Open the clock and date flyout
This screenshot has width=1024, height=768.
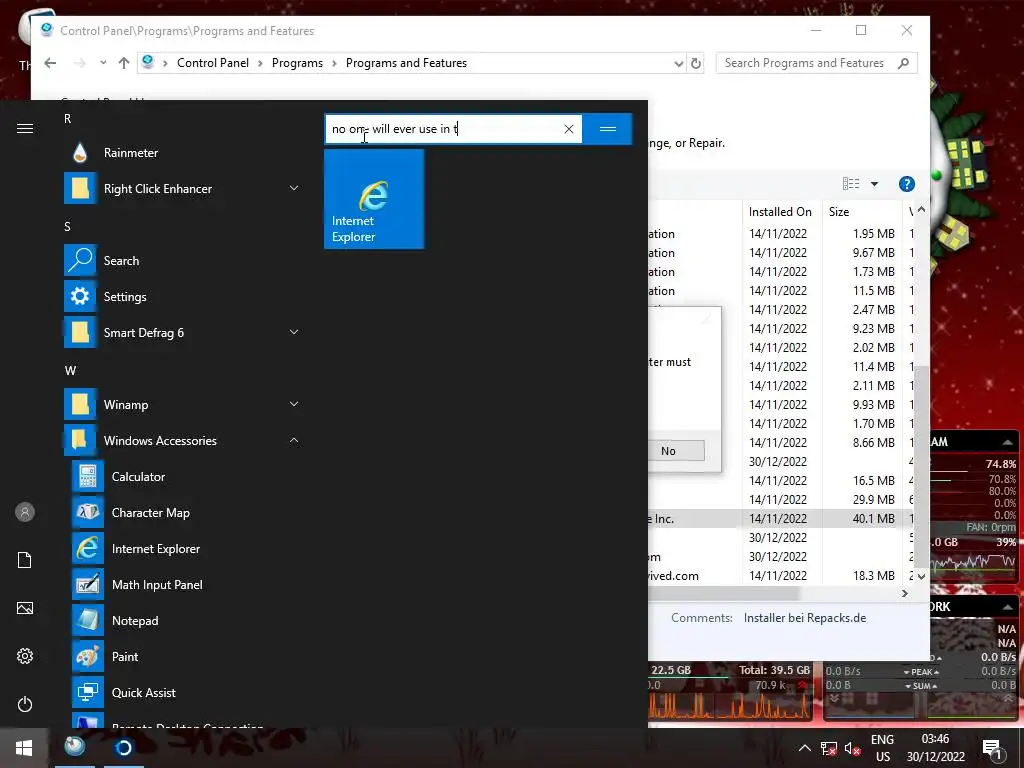point(935,748)
